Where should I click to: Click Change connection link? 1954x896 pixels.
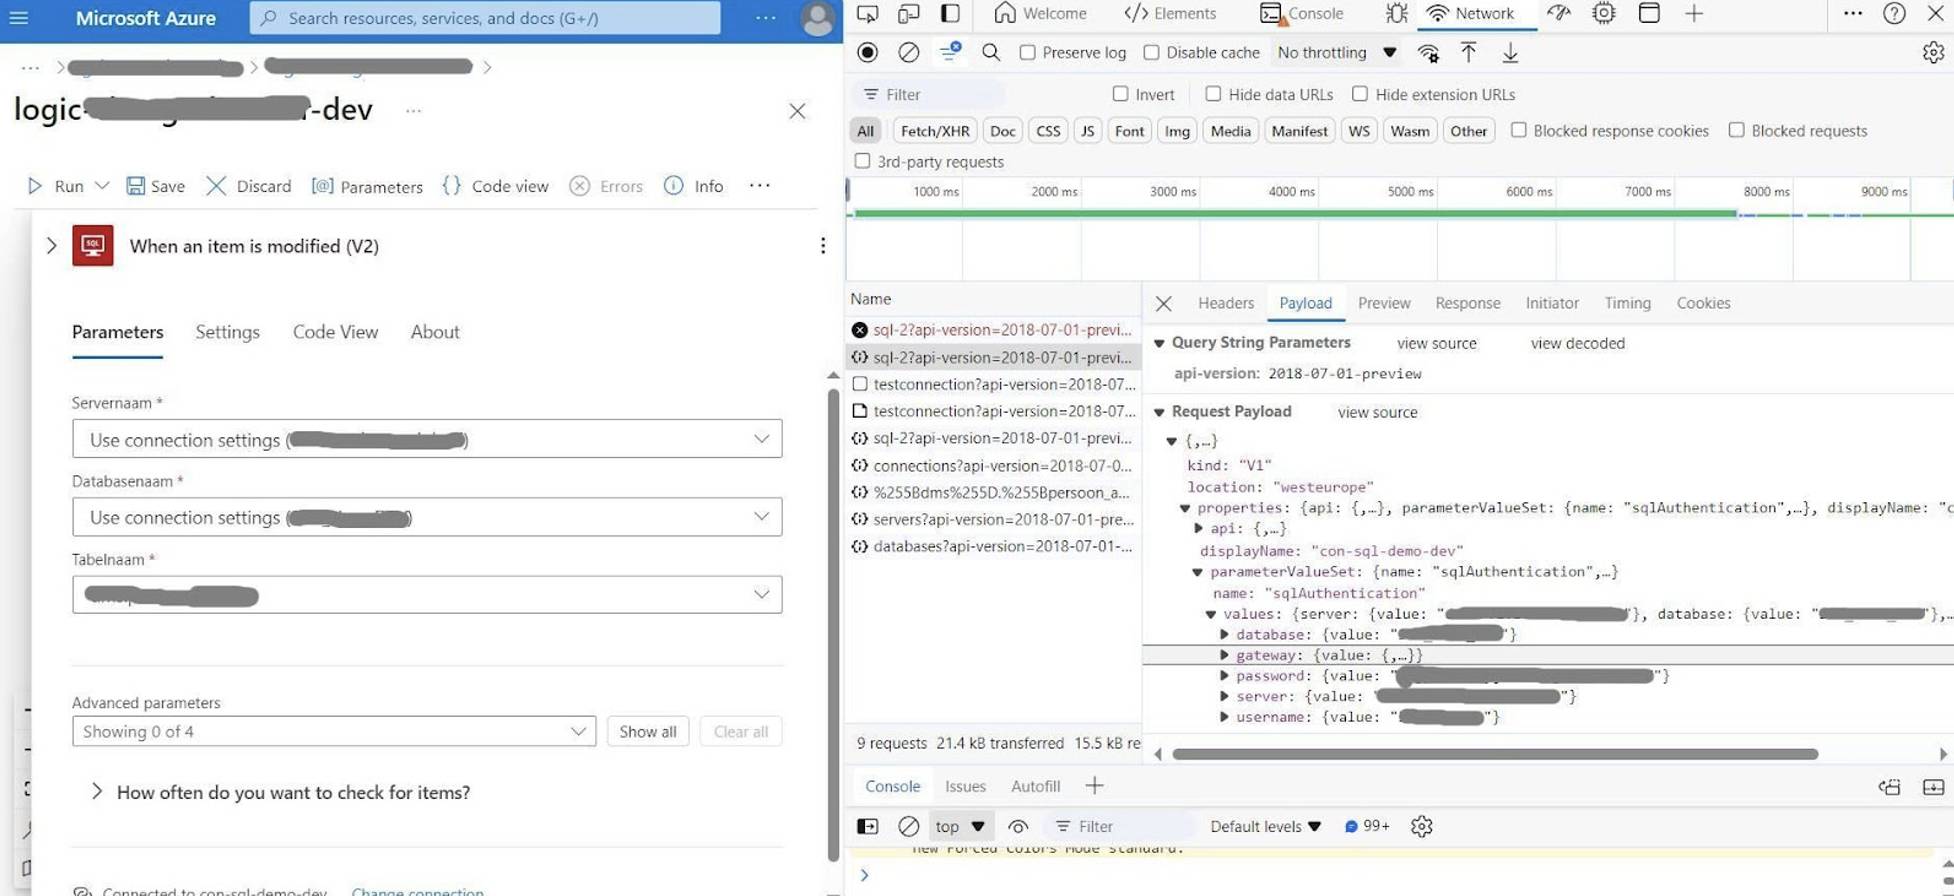coord(417,890)
